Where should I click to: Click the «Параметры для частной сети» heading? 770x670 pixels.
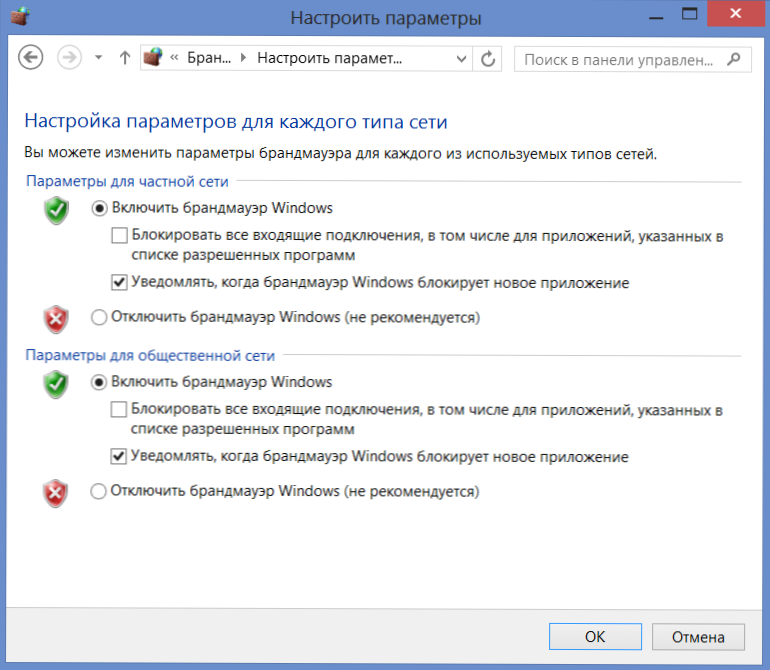(x=127, y=182)
